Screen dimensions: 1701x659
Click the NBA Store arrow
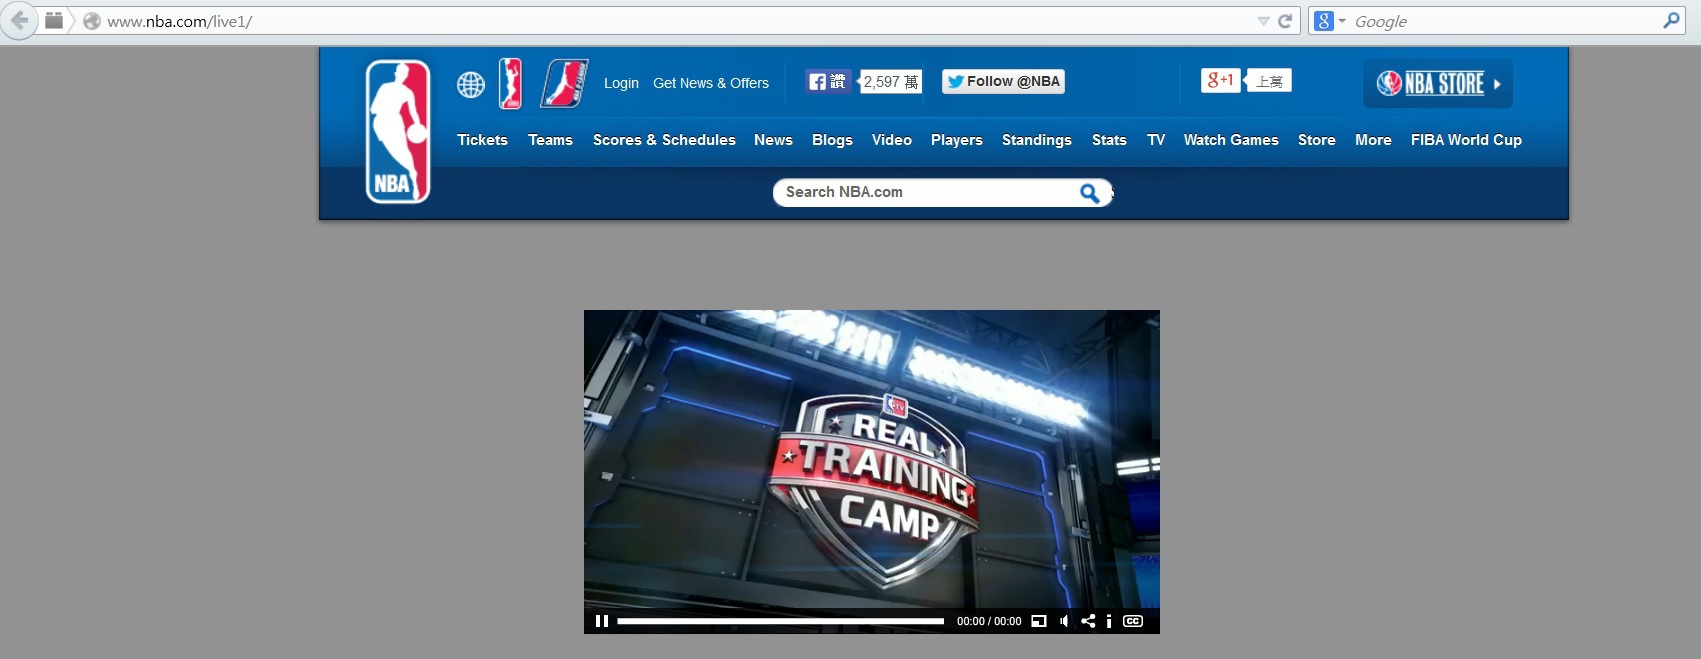1497,84
